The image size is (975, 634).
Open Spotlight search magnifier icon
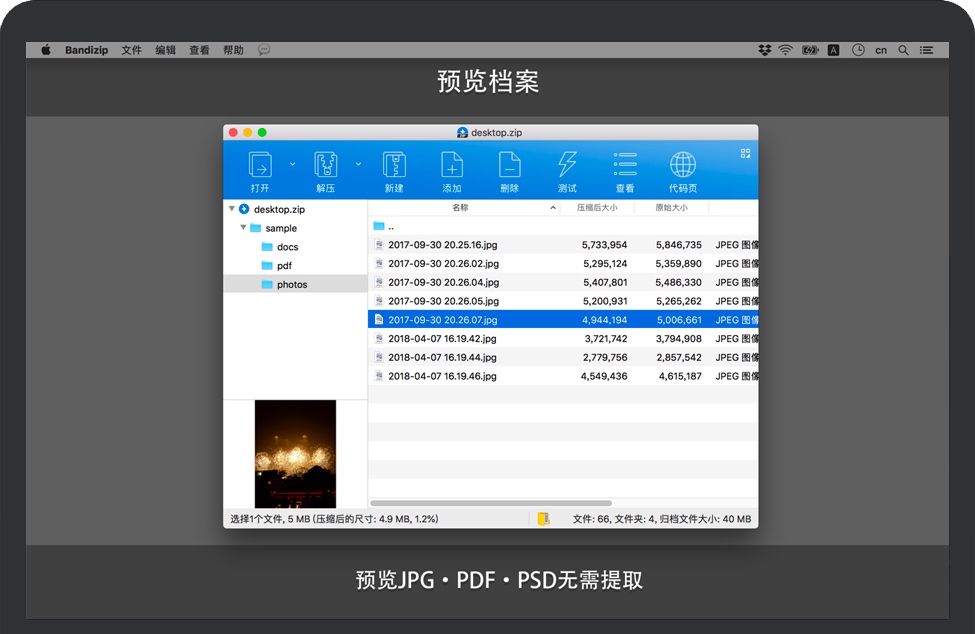point(903,50)
